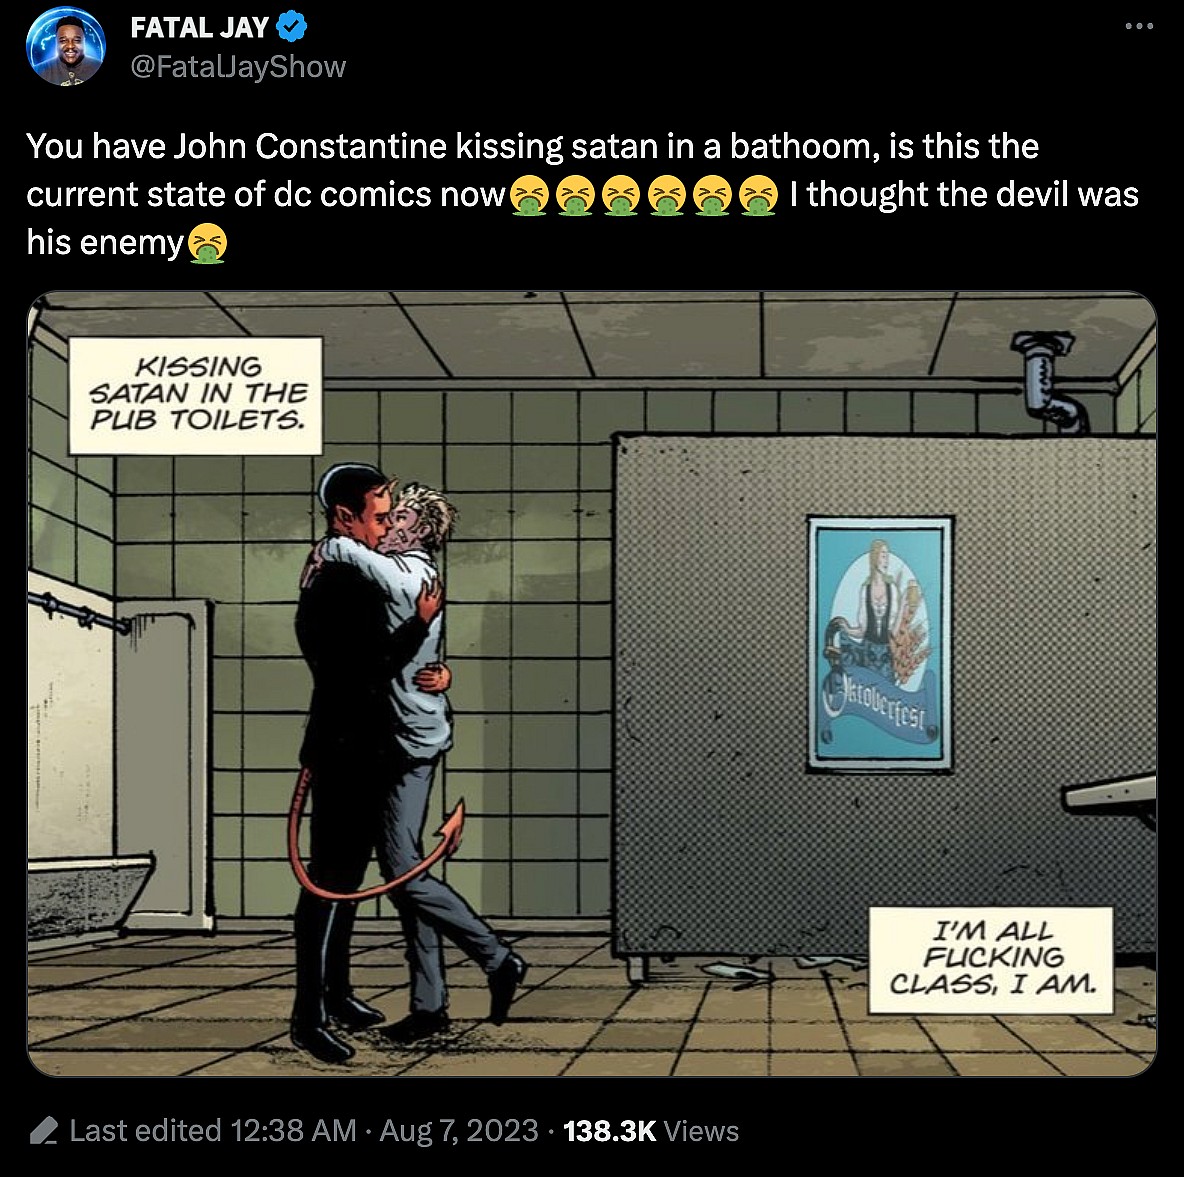Click the pencil edit history icon
Image resolution: width=1184 pixels, height=1177 pixels.
pos(43,1131)
